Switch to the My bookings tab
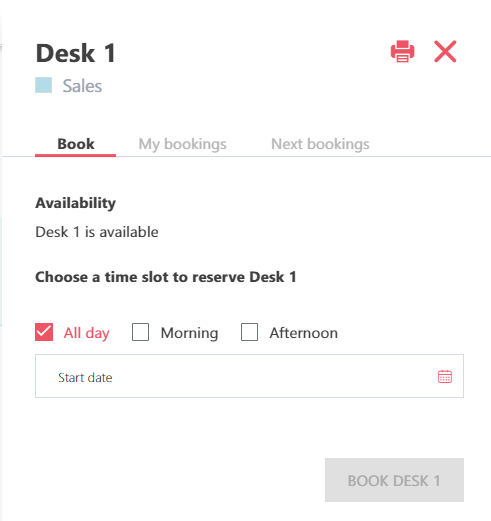This screenshot has width=491, height=521. click(182, 144)
